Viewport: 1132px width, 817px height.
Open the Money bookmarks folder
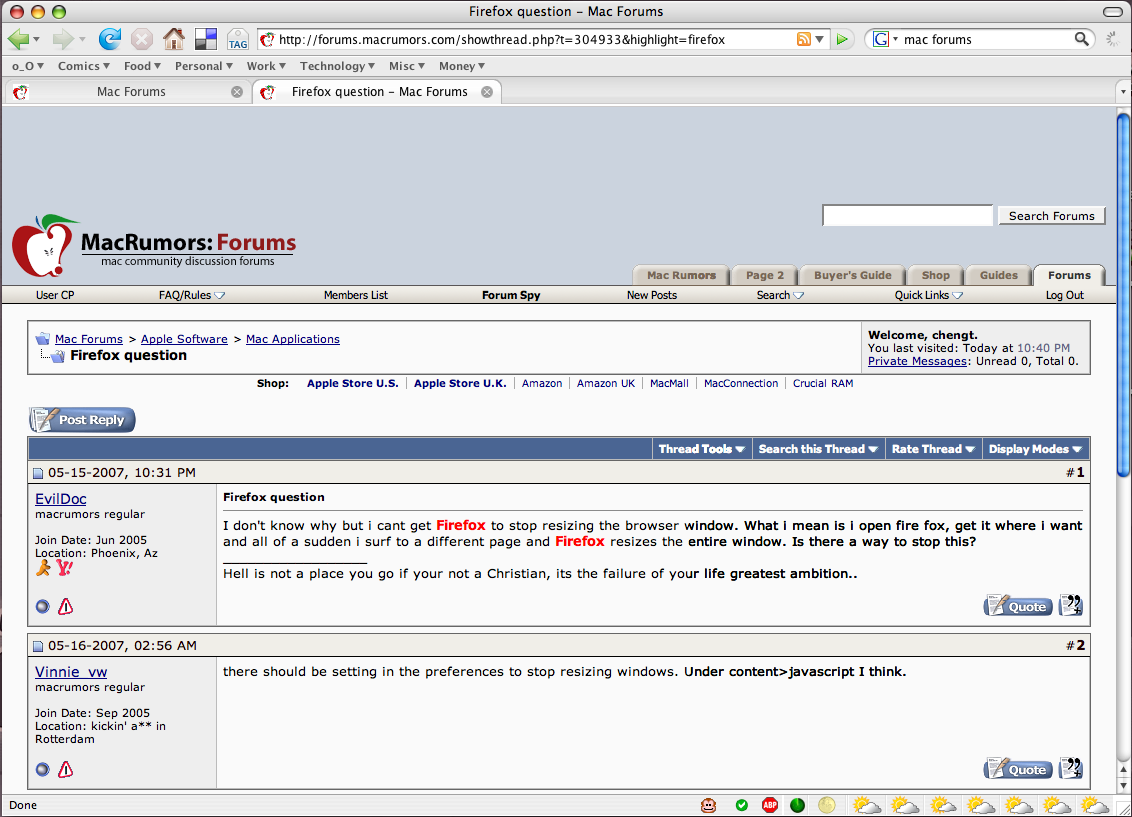tap(461, 66)
